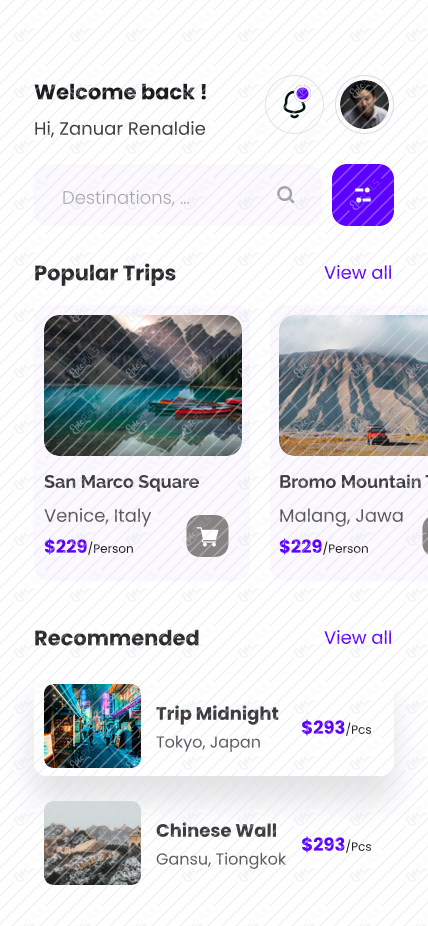Select the Bromo Mountain trip title

(354, 482)
